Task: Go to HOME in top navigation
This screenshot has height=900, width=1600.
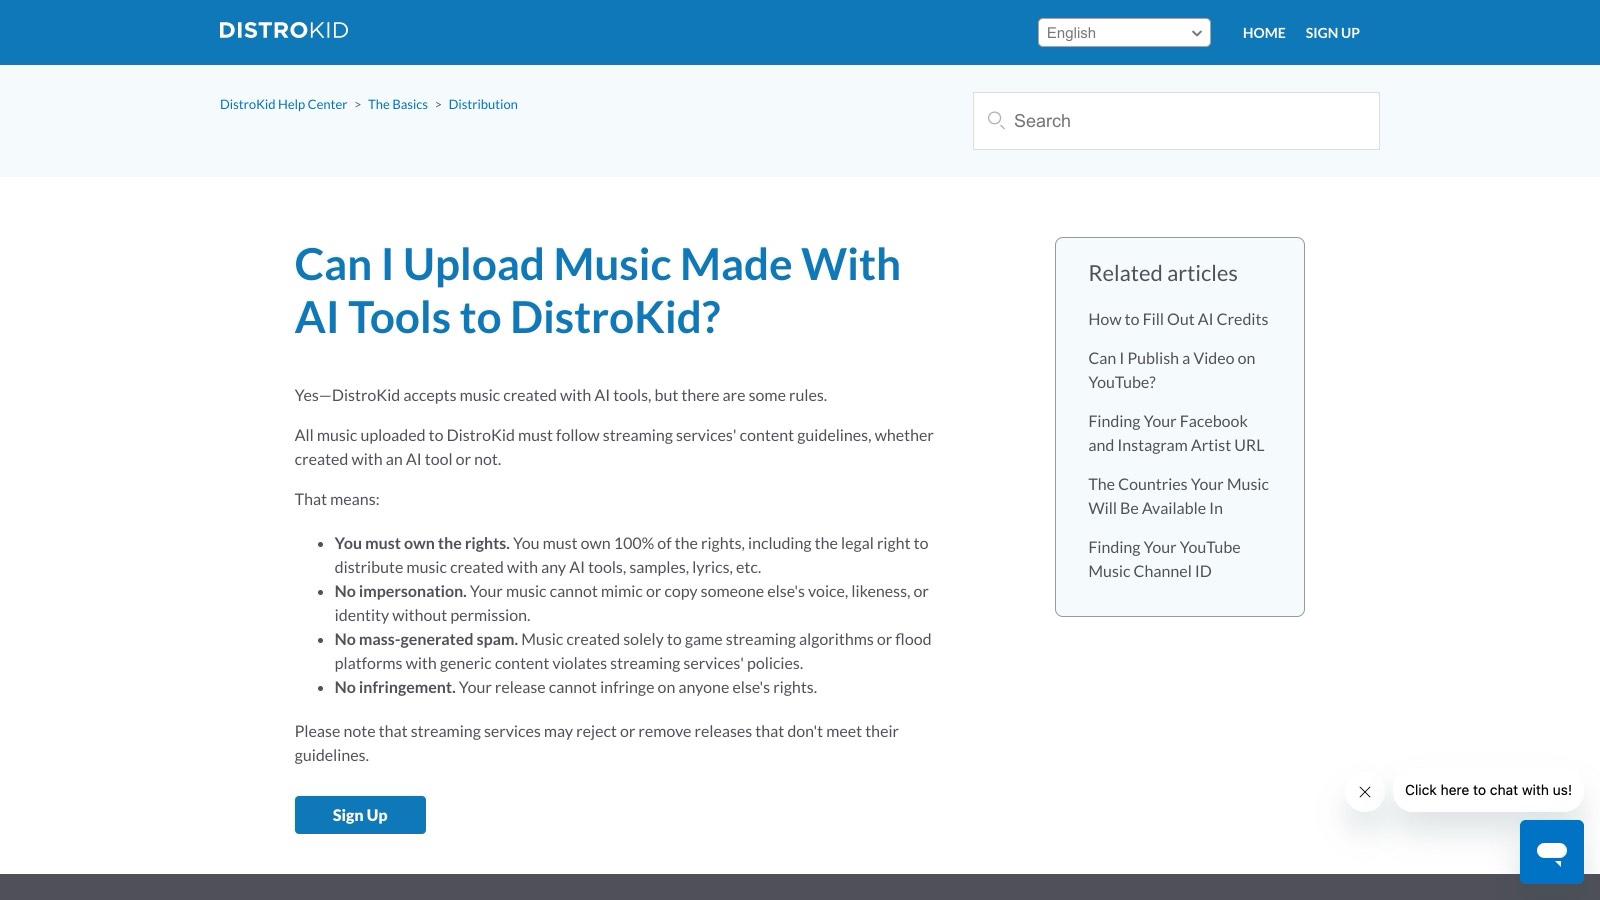Action: pos(1264,33)
